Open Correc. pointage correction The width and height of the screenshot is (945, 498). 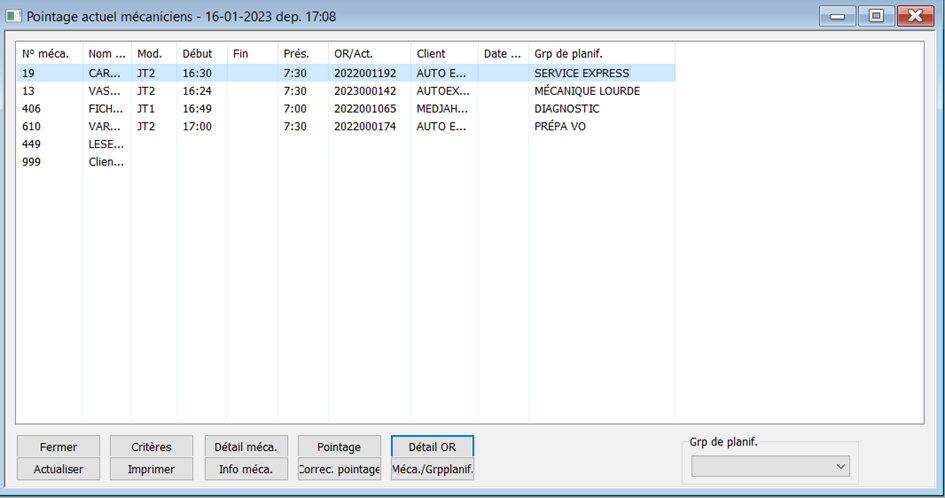[x=339, y=469]
